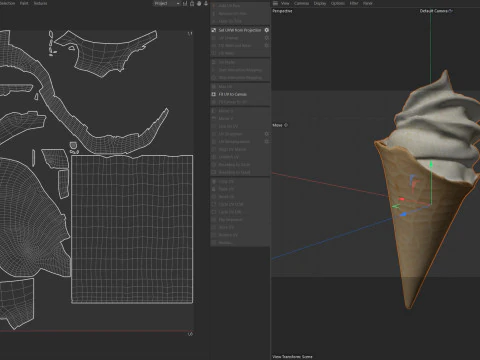Open the viewport Filter menu

(354, 3)
